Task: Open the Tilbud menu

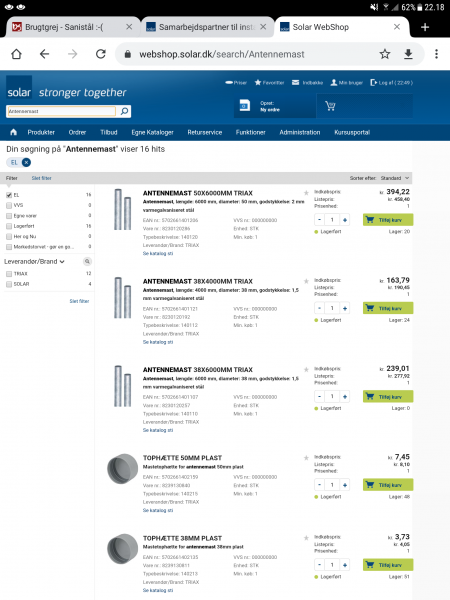Action: 109,132
